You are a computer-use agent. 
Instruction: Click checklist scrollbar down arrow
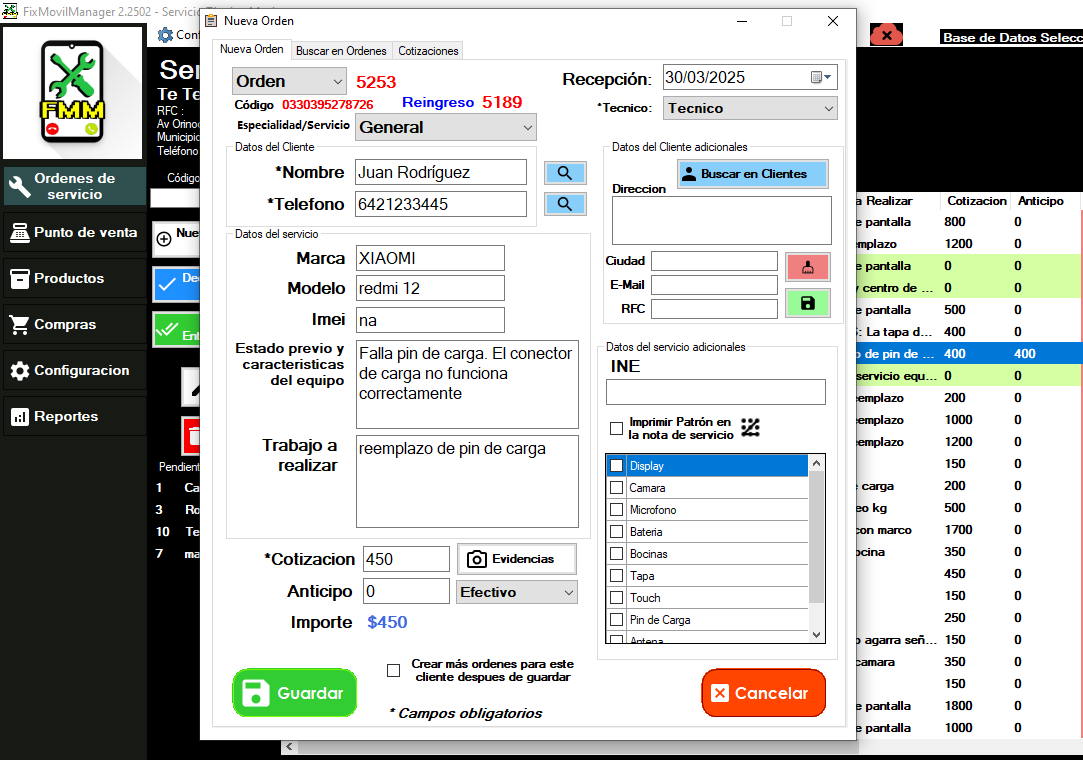point(816,634)
